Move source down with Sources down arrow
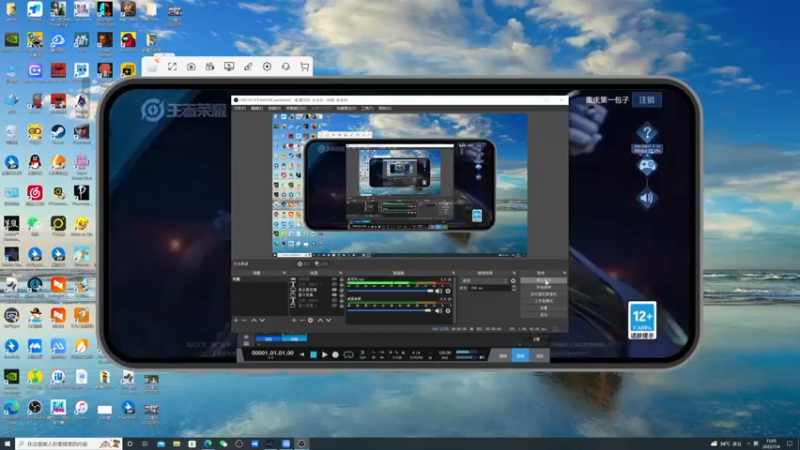Screen dimensions: 800x450 (x=329, y=320)
